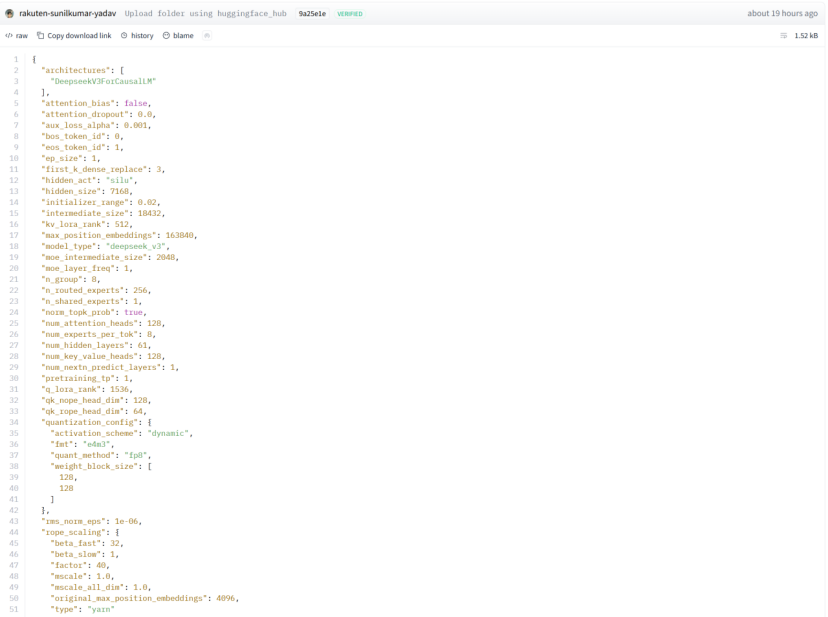Click the 'about 19 hours ago' timestamp
828x617 pixels.
(x=784, y=14)
